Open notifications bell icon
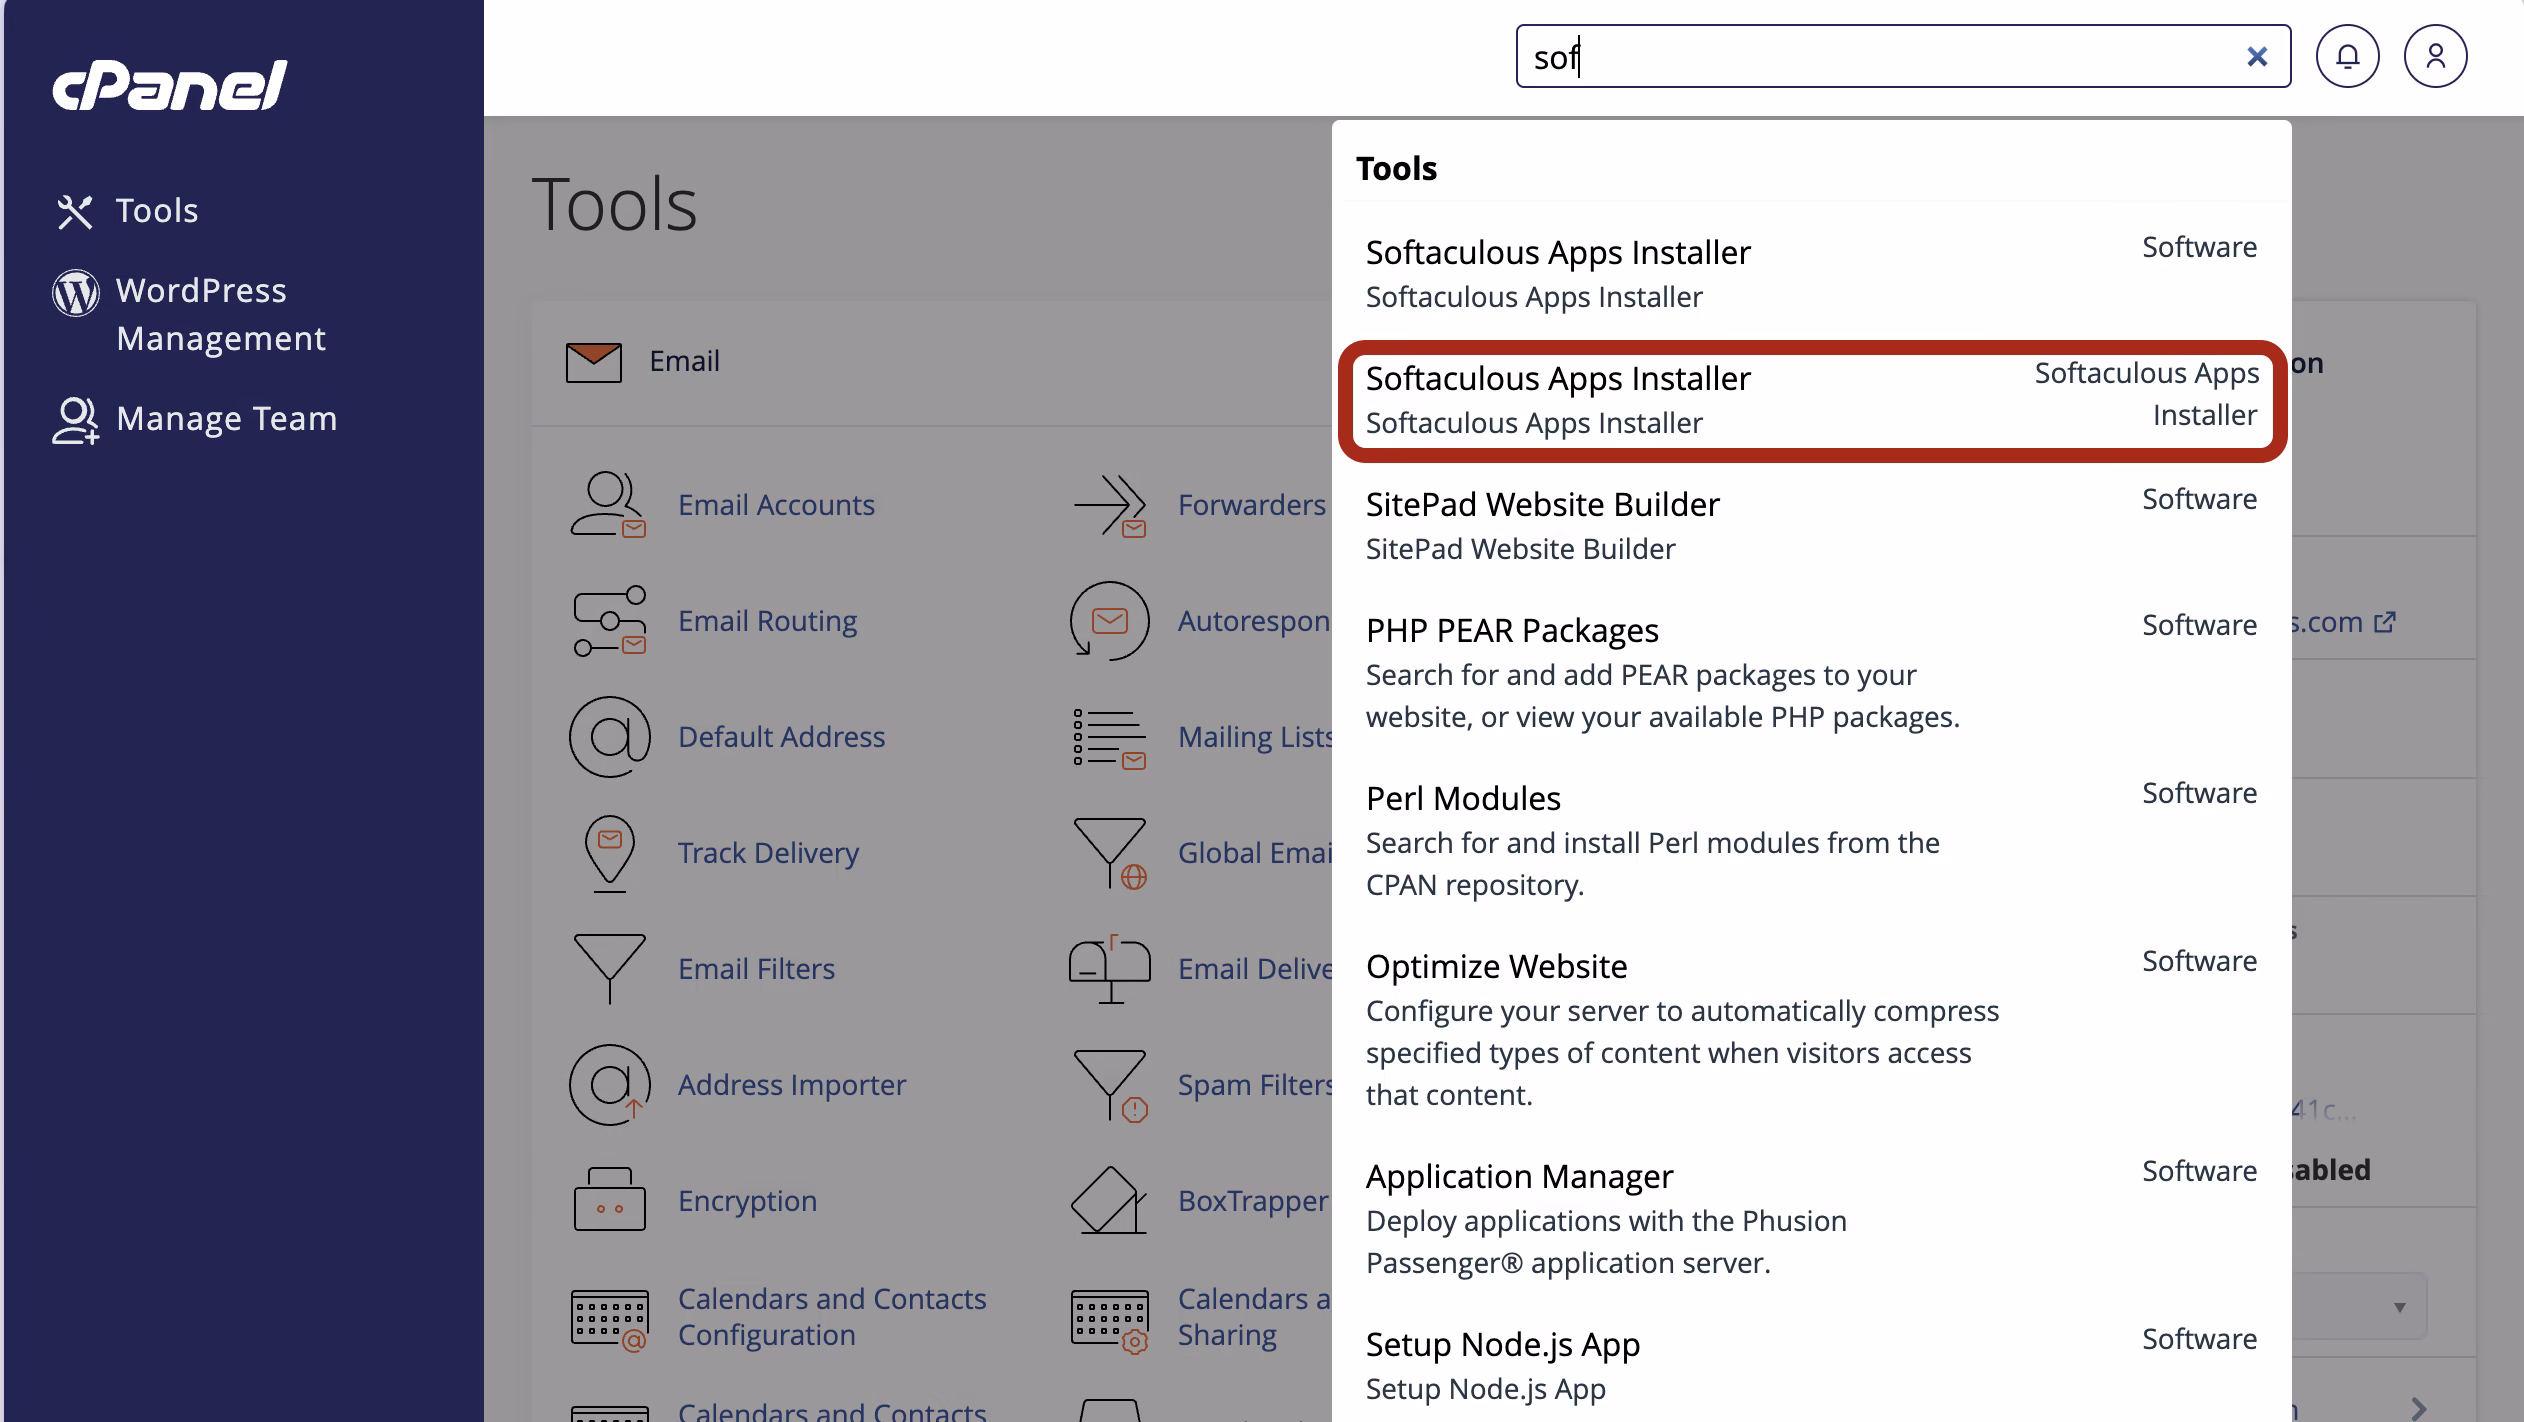 pyautogui.click(x=2347, y=56)
